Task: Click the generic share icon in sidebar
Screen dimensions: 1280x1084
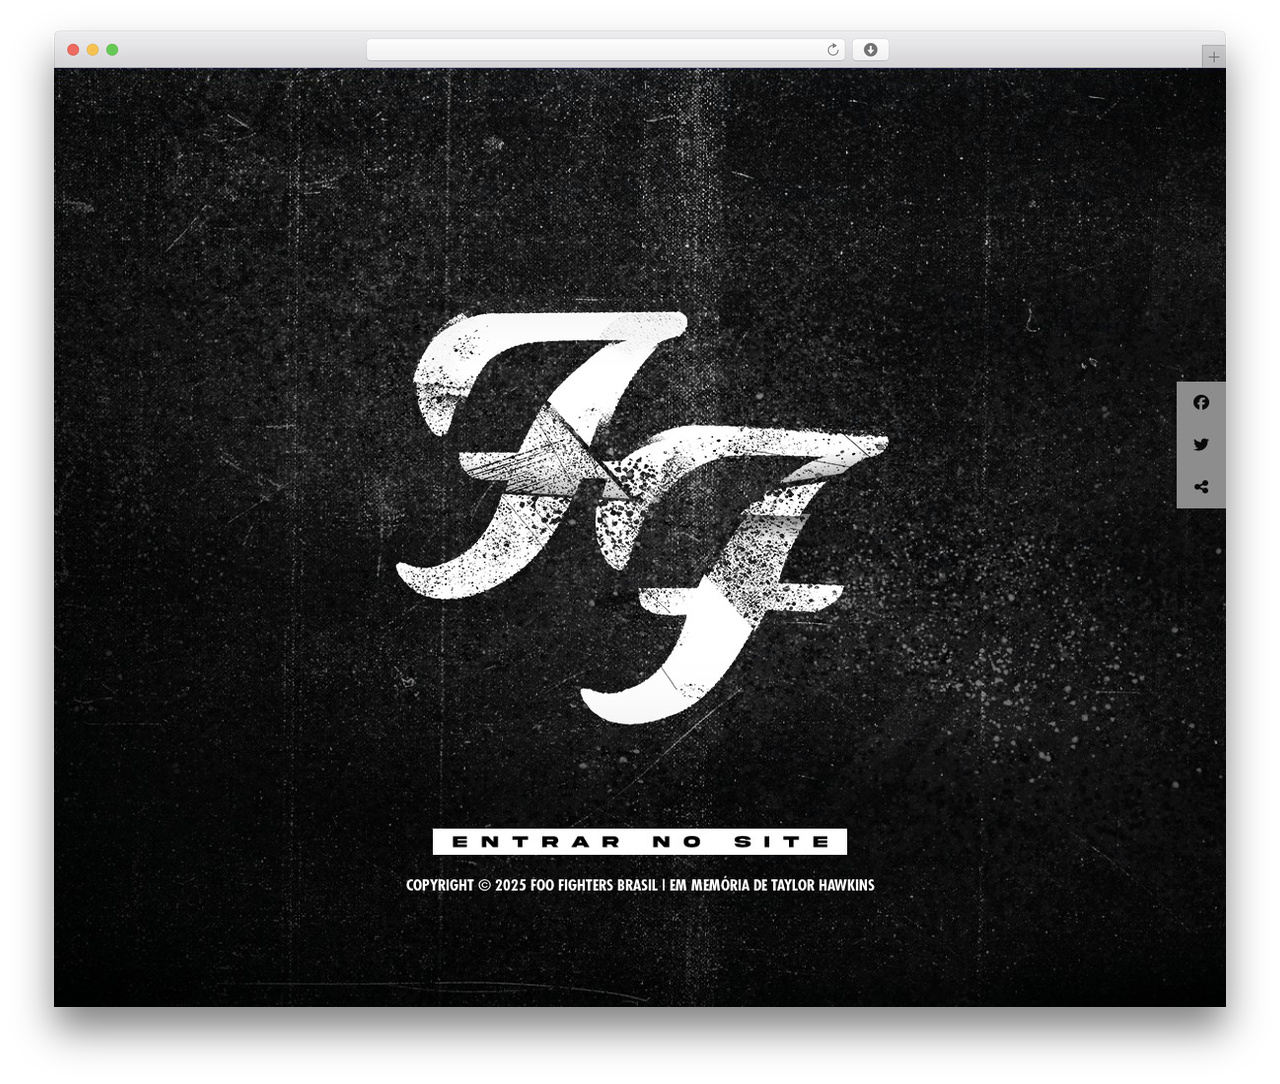Action: pyautogui.click(x=1201, y=487)
